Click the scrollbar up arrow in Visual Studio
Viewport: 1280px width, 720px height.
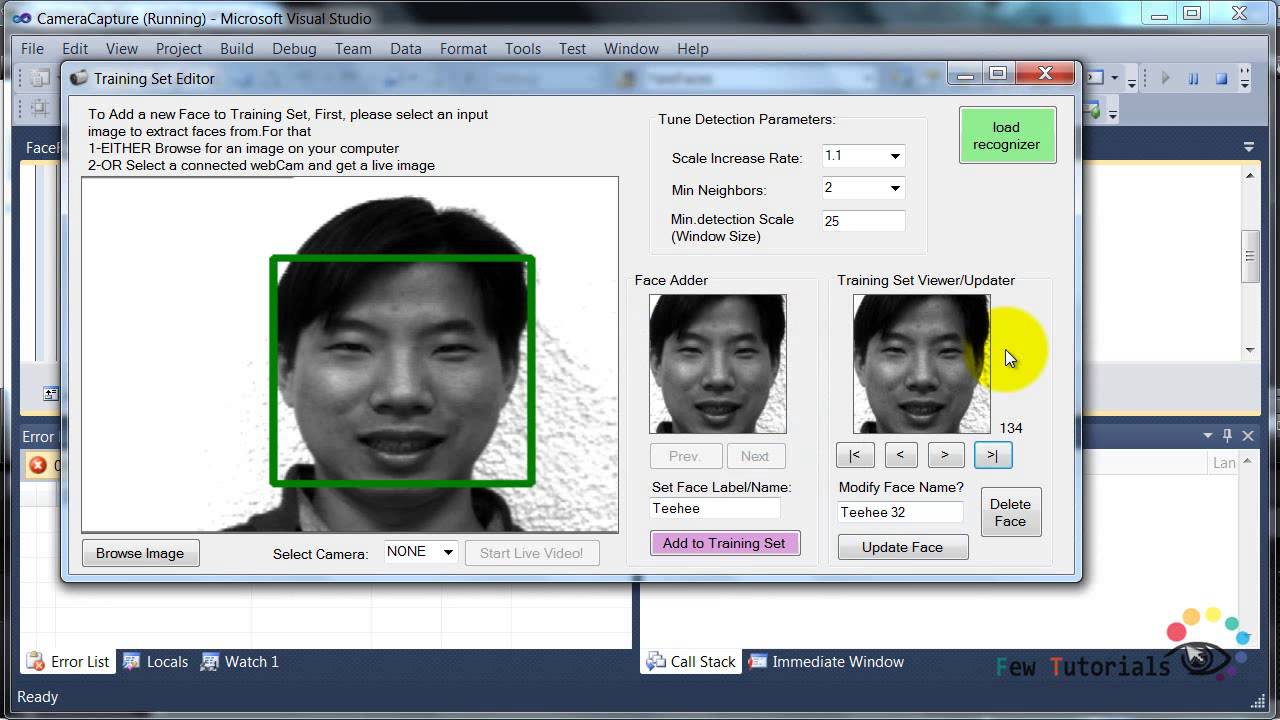[1250, 175]
